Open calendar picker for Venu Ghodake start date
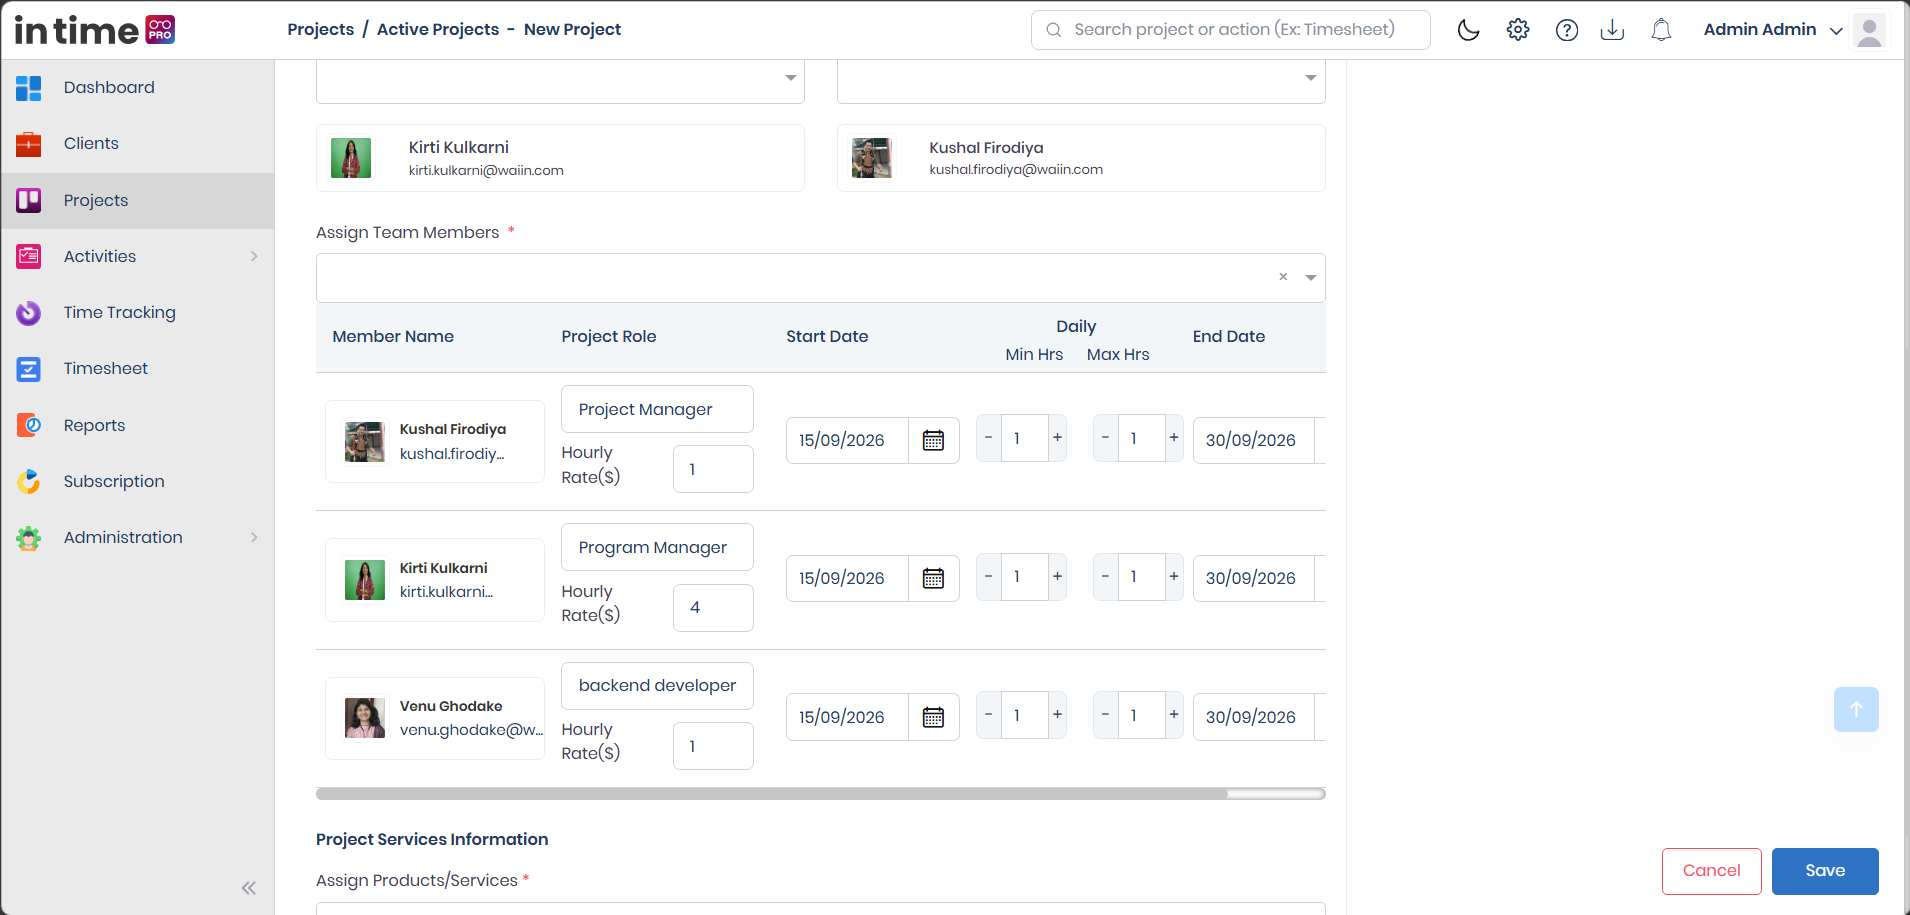The height and width of the screenshot is (915, 1910). [x=933, y=717]
